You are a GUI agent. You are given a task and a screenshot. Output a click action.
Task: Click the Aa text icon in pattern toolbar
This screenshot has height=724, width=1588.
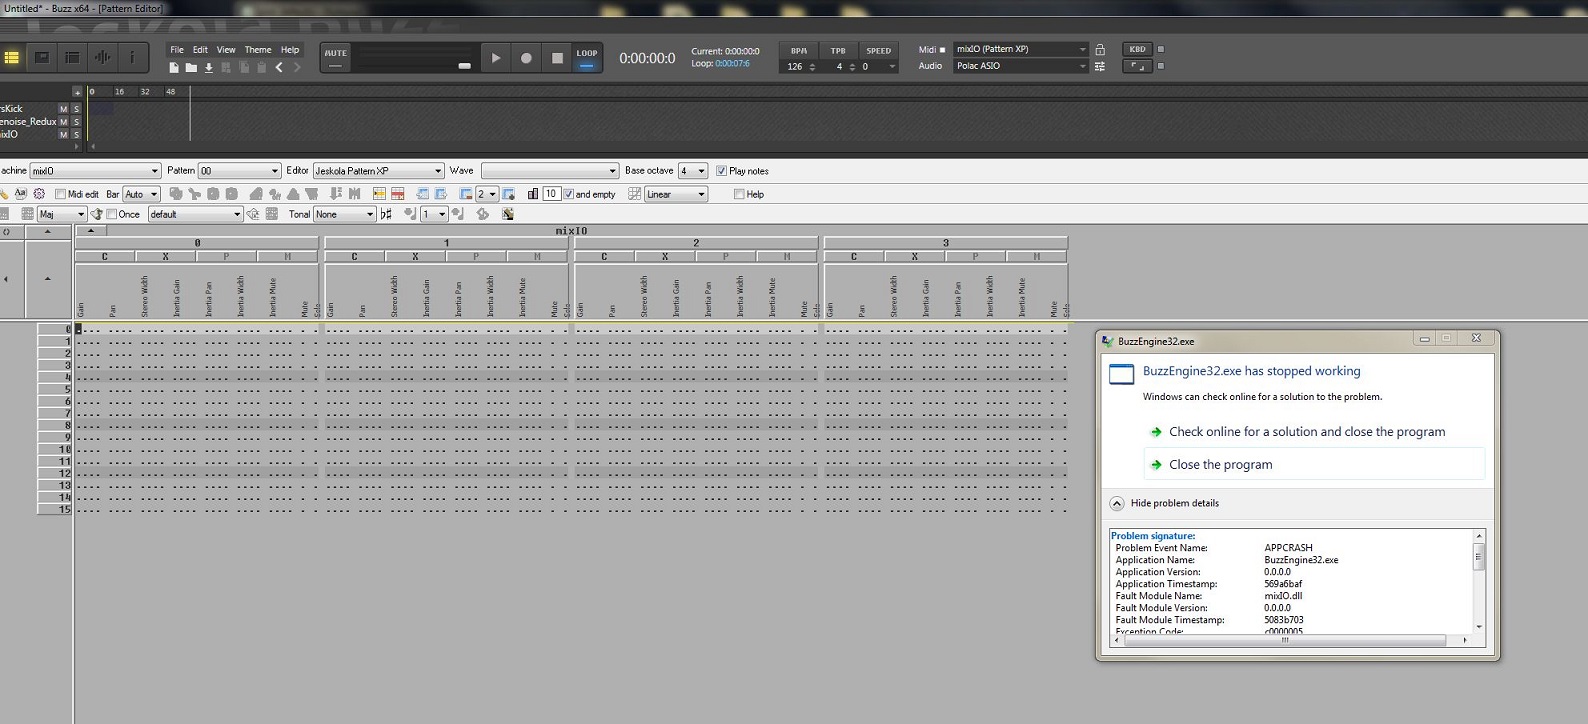20,194
